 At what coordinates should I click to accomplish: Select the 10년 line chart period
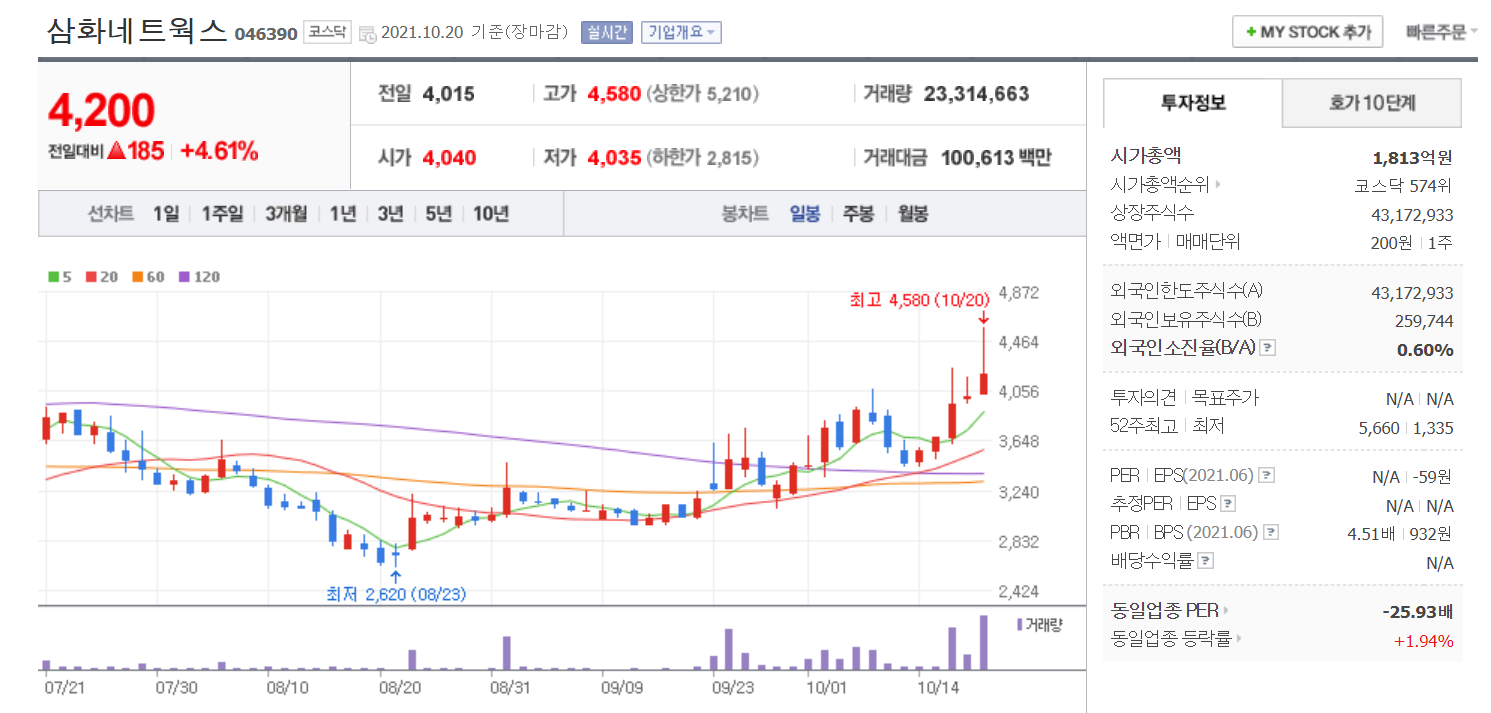491,213
